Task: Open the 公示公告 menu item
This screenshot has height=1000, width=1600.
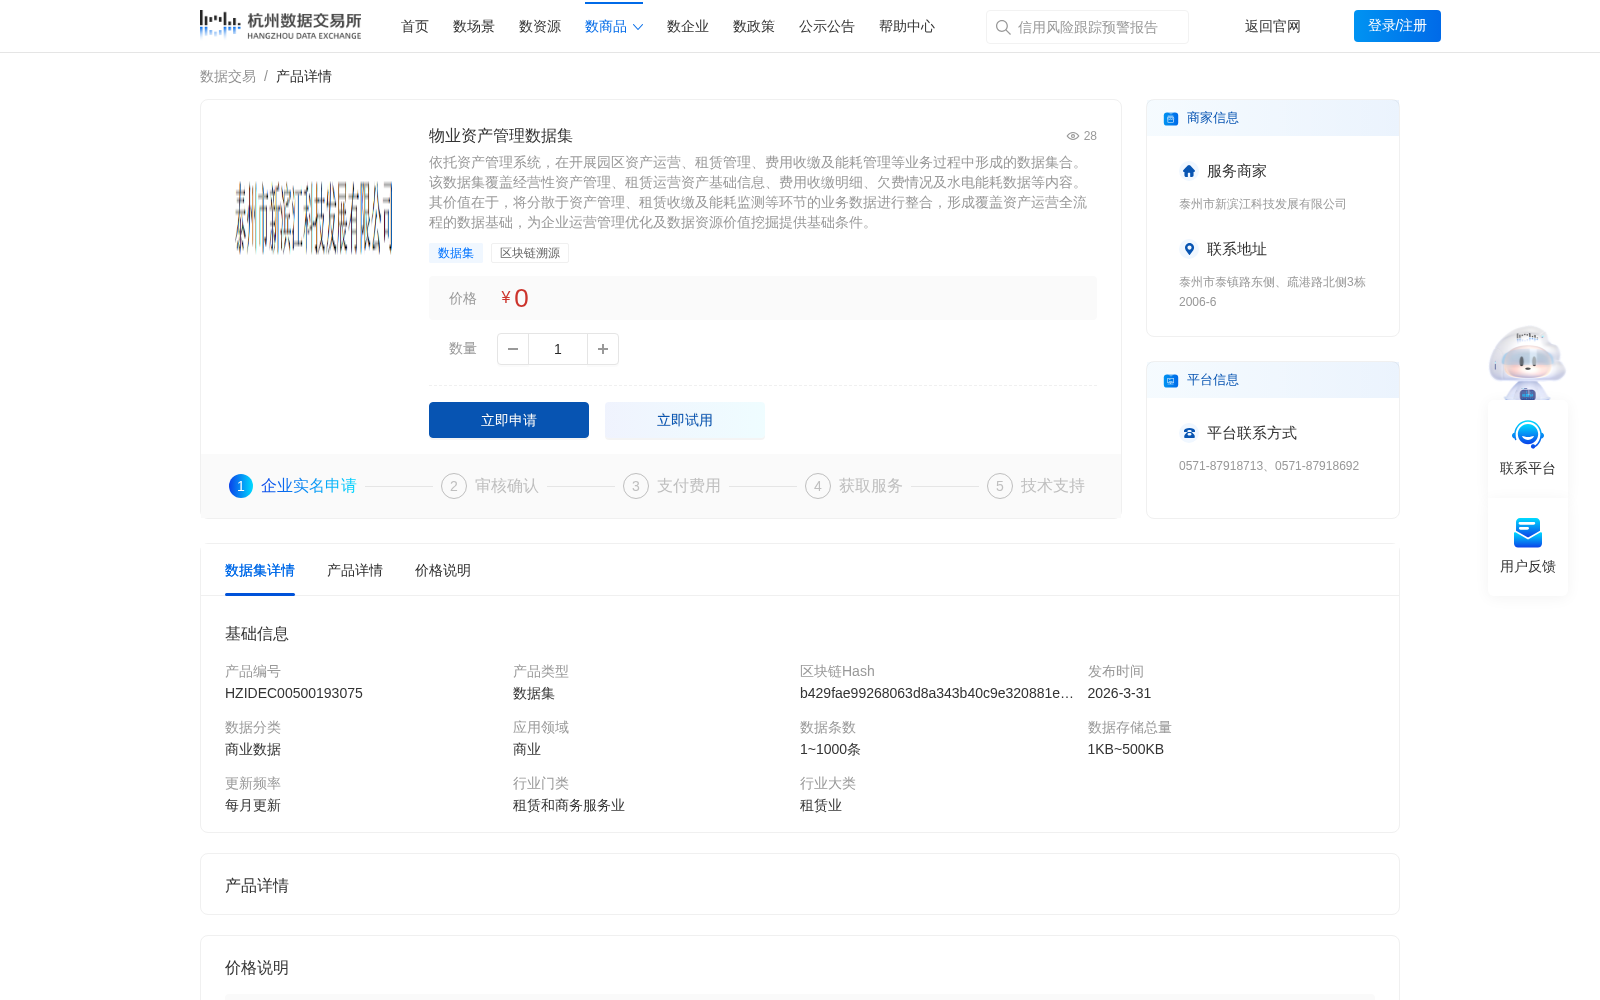Action: tap(827, 26)
